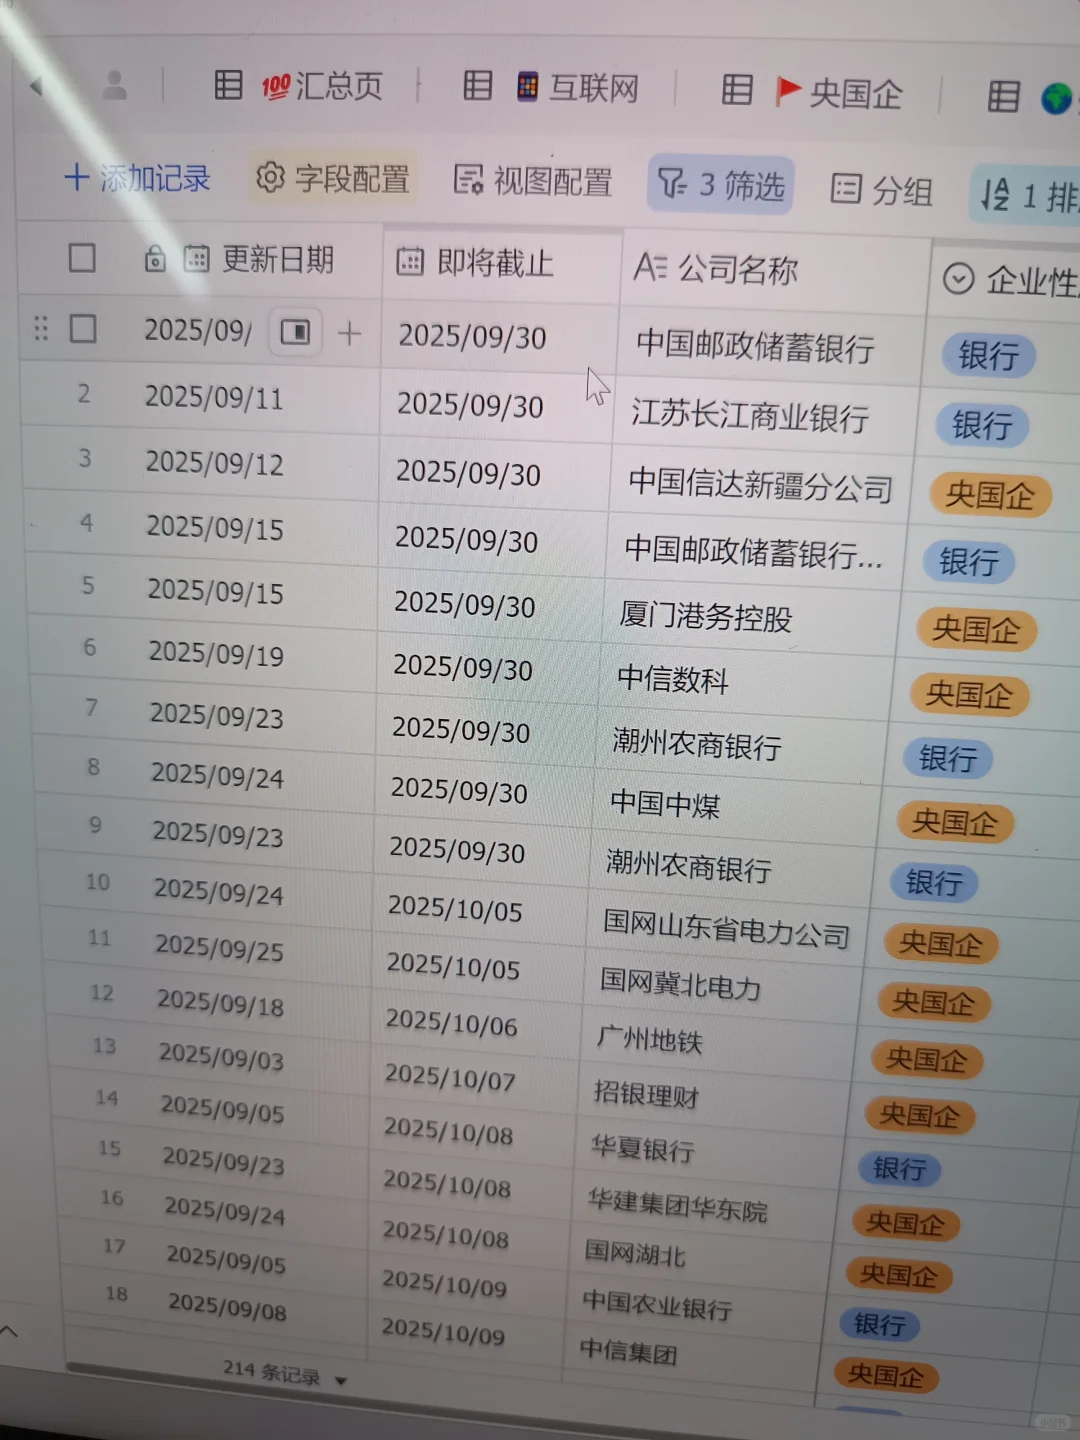Viewport: 1080px width, 1440px height.
Task: Select the 华建集团华东院 cell
Action: click(678, 1205)
